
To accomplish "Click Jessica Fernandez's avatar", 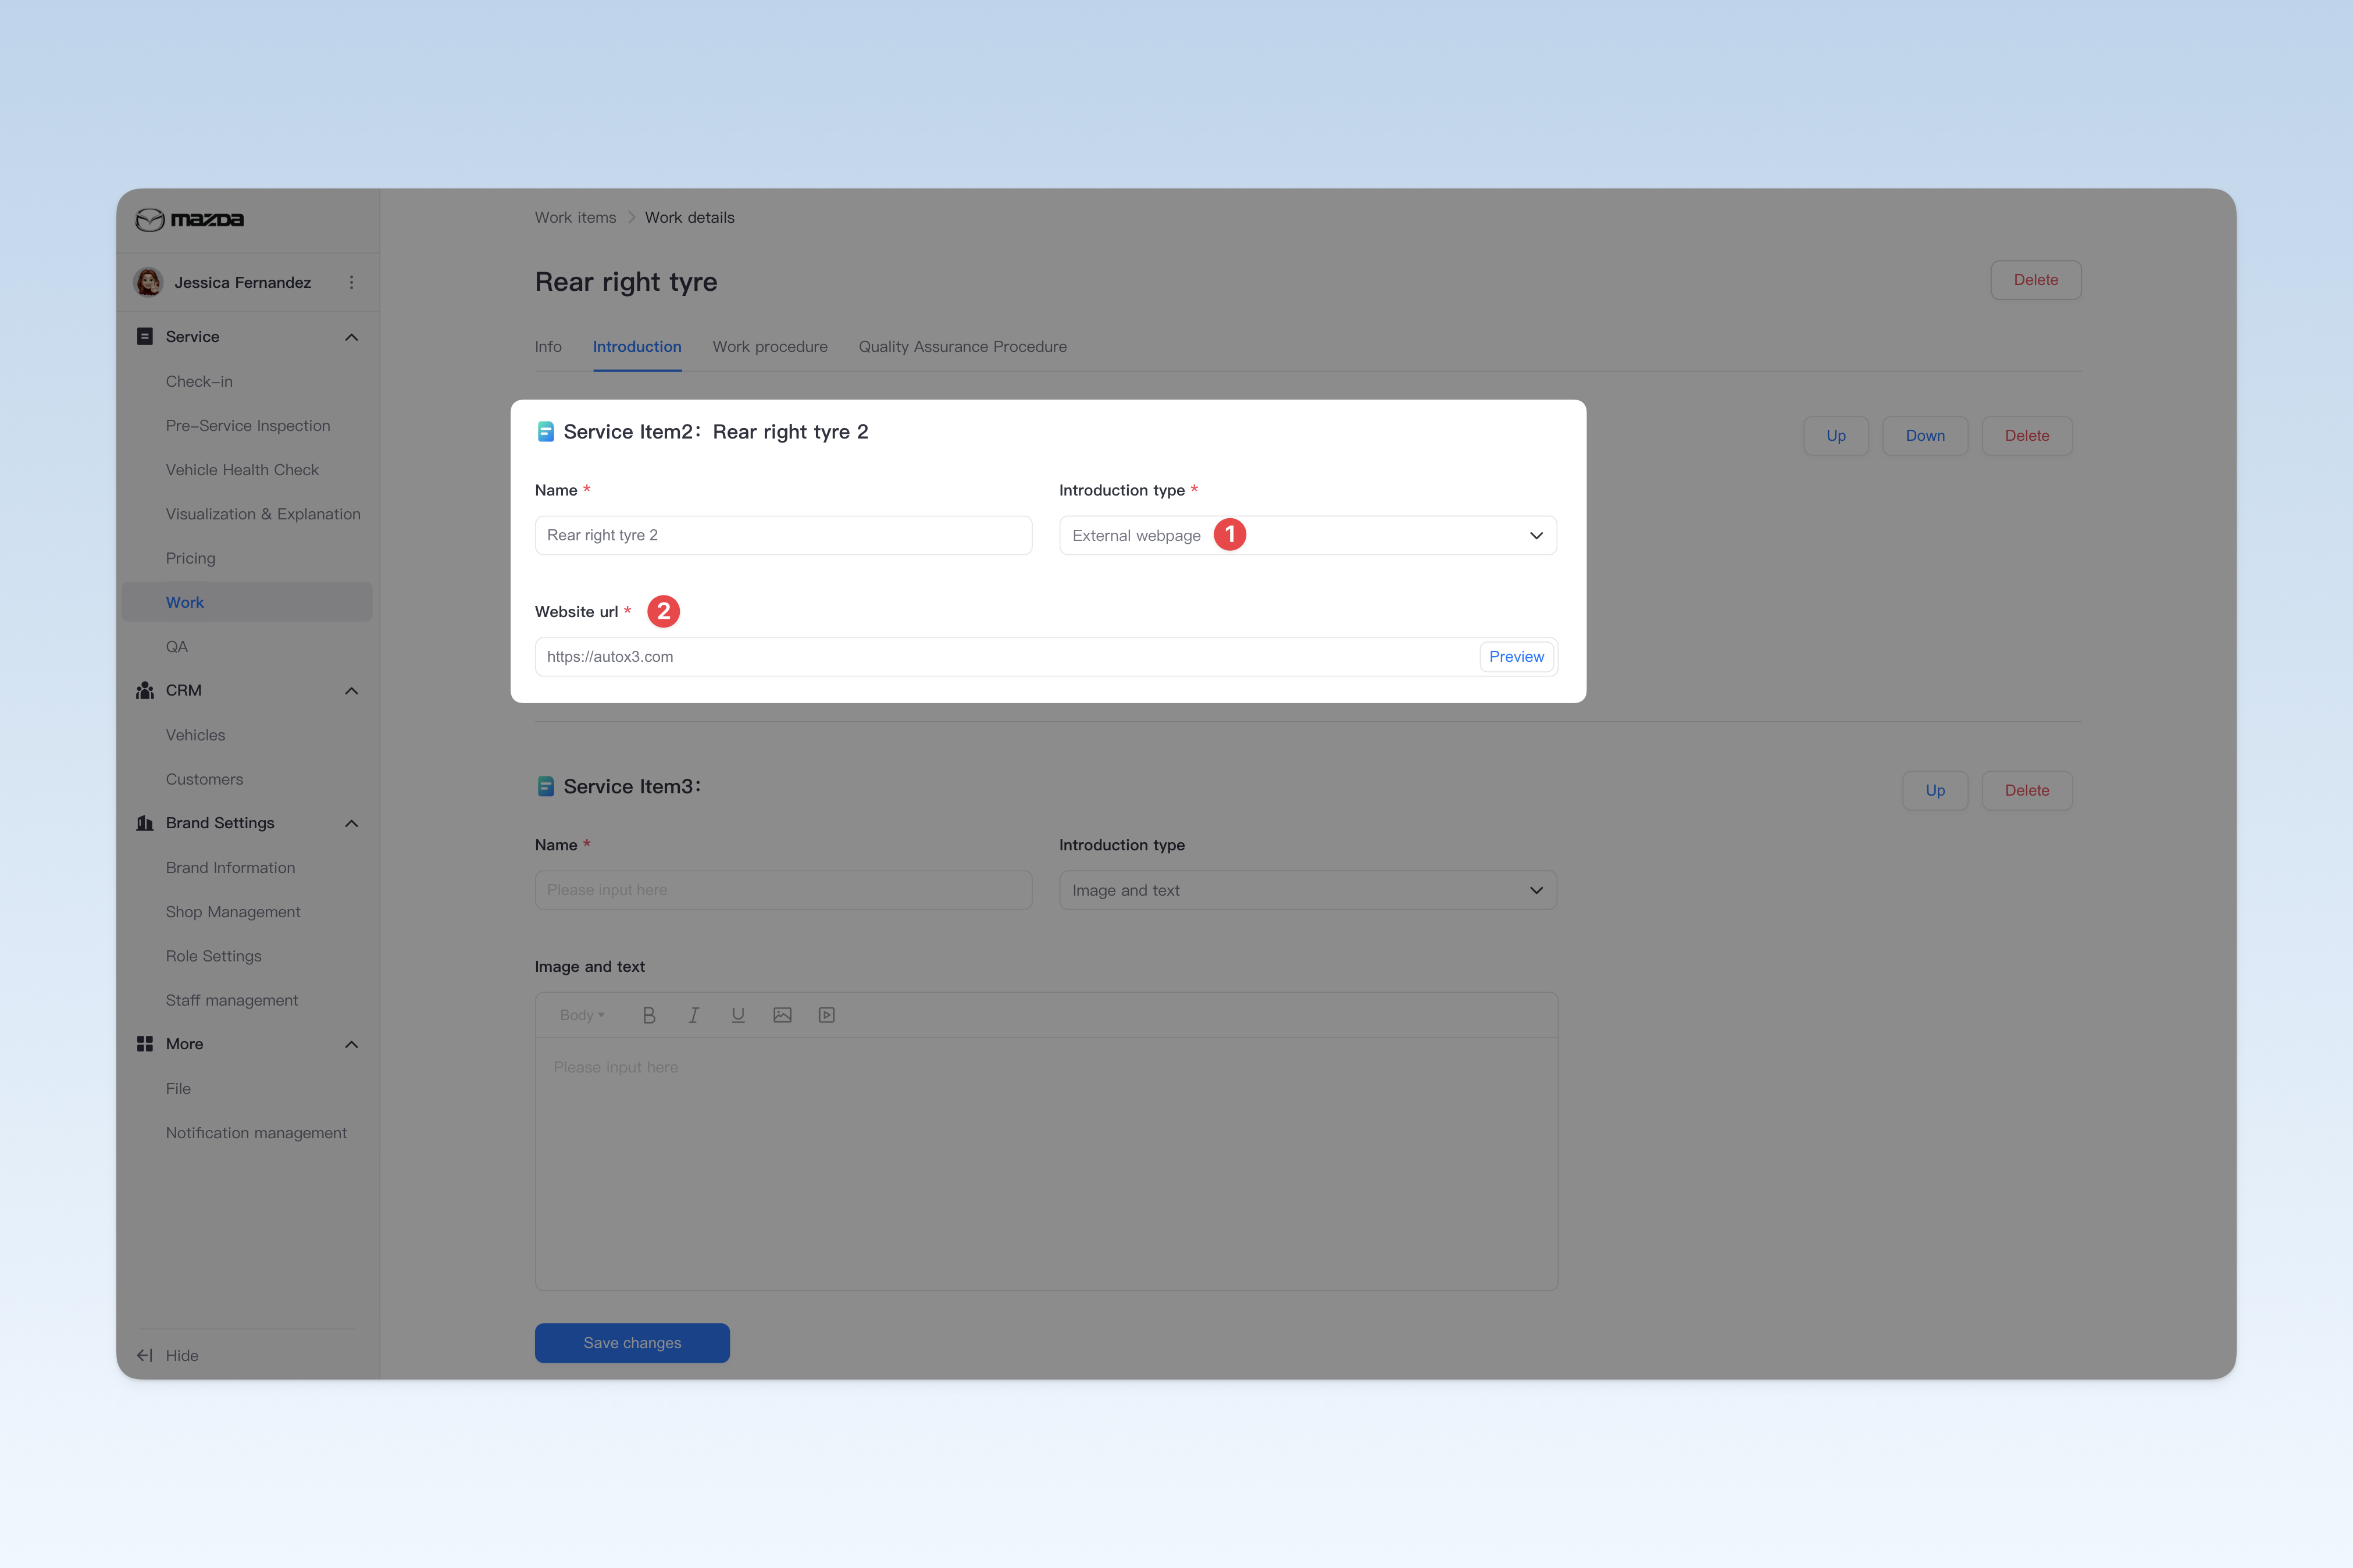I will coord(149,282).
